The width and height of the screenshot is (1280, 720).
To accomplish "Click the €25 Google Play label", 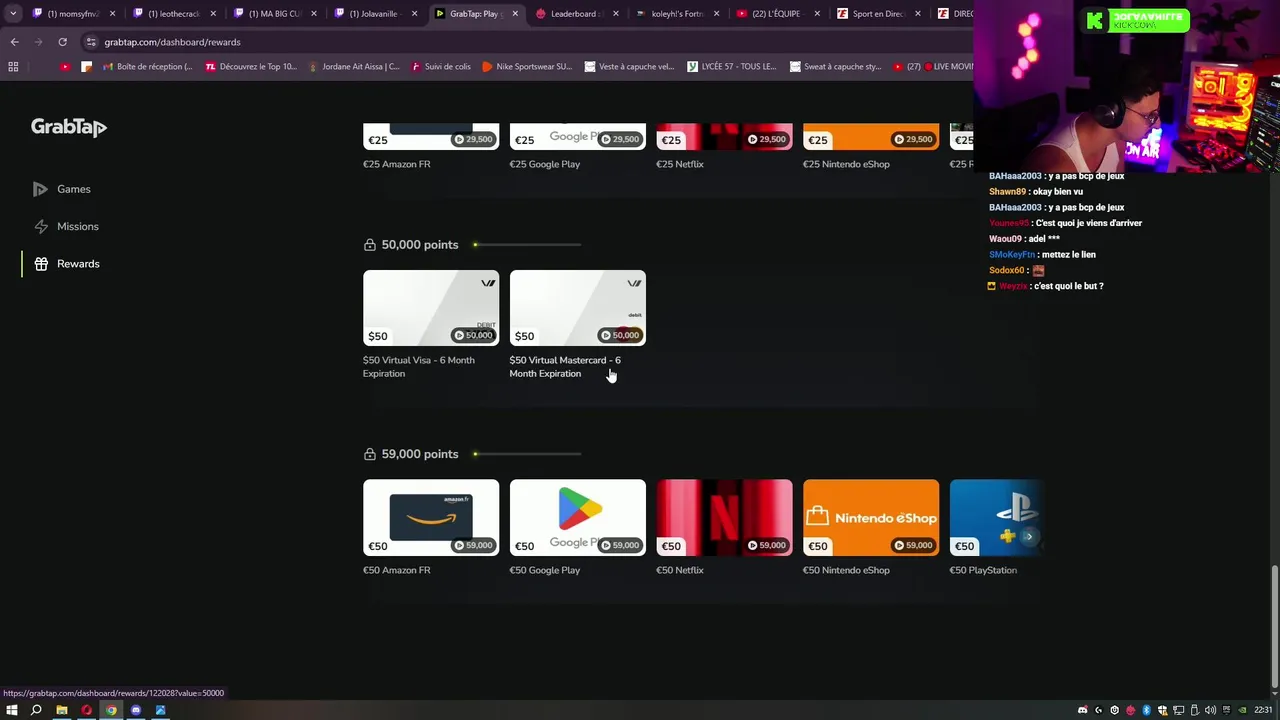I will (544, 164).
